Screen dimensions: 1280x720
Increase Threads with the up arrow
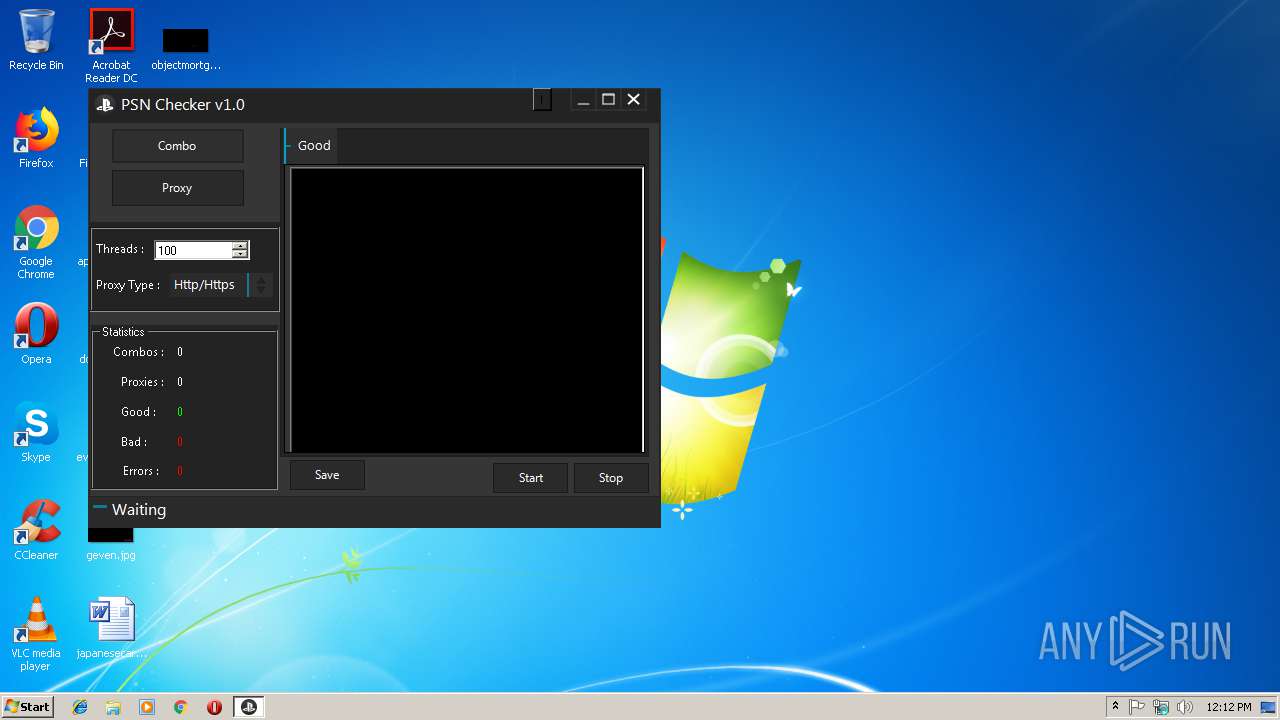[240, 246]
